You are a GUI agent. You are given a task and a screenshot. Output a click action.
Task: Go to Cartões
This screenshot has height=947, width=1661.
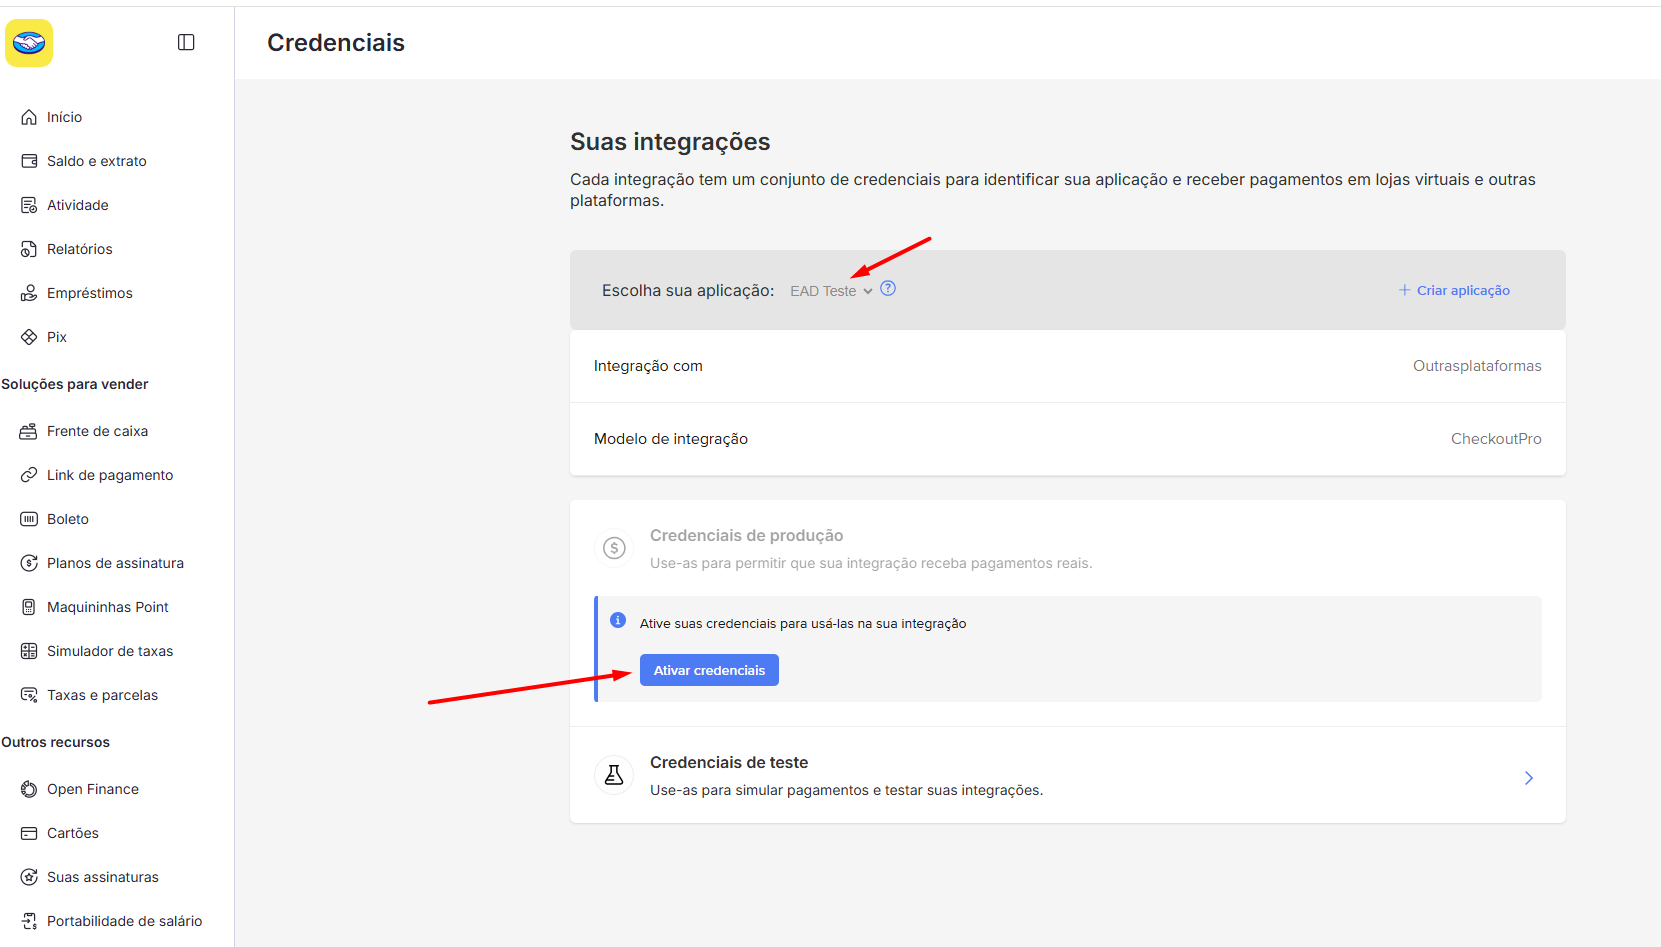coord(73,833)
